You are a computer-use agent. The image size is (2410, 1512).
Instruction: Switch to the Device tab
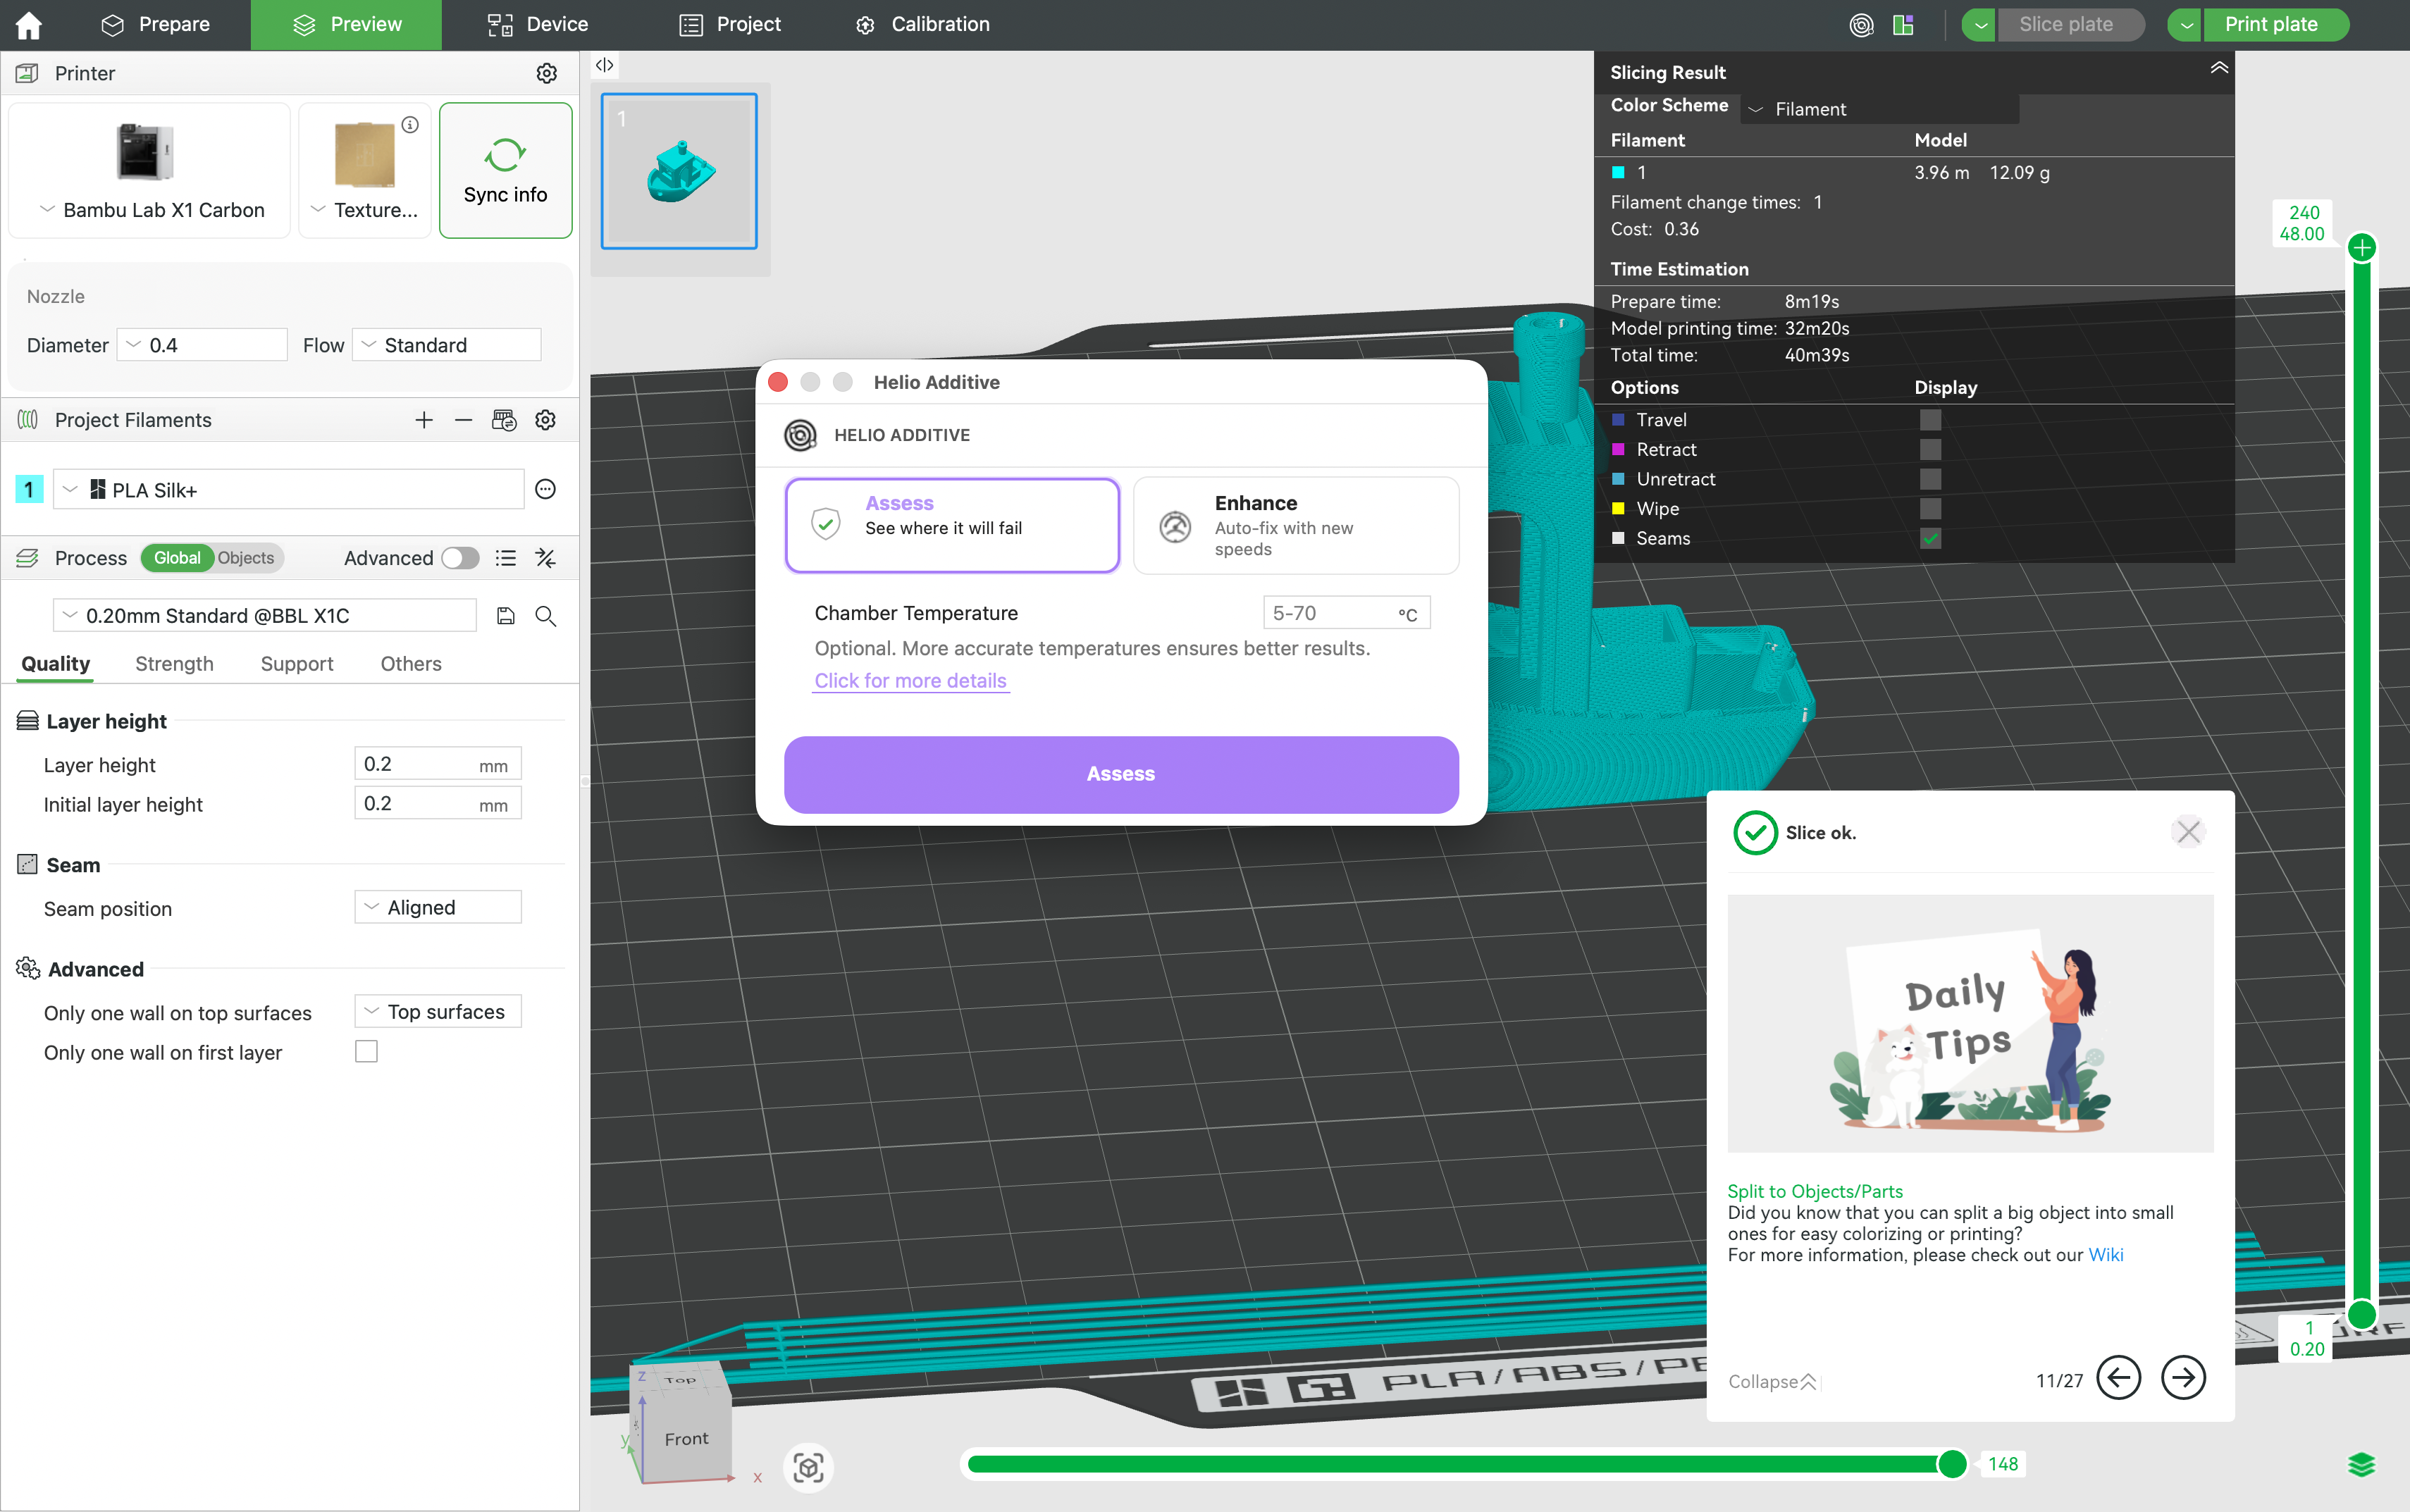pyautogui.click(x=537, y=24)
